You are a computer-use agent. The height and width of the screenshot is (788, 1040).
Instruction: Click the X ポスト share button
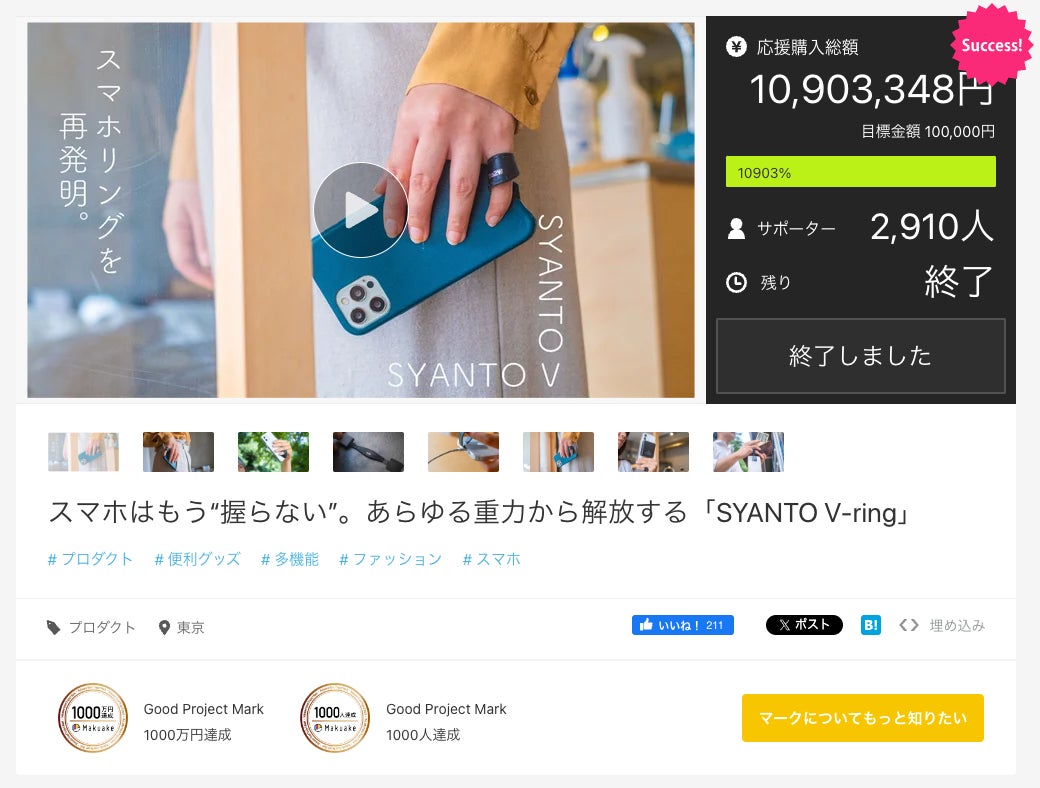pyautogui.click(x=804, y=625)
